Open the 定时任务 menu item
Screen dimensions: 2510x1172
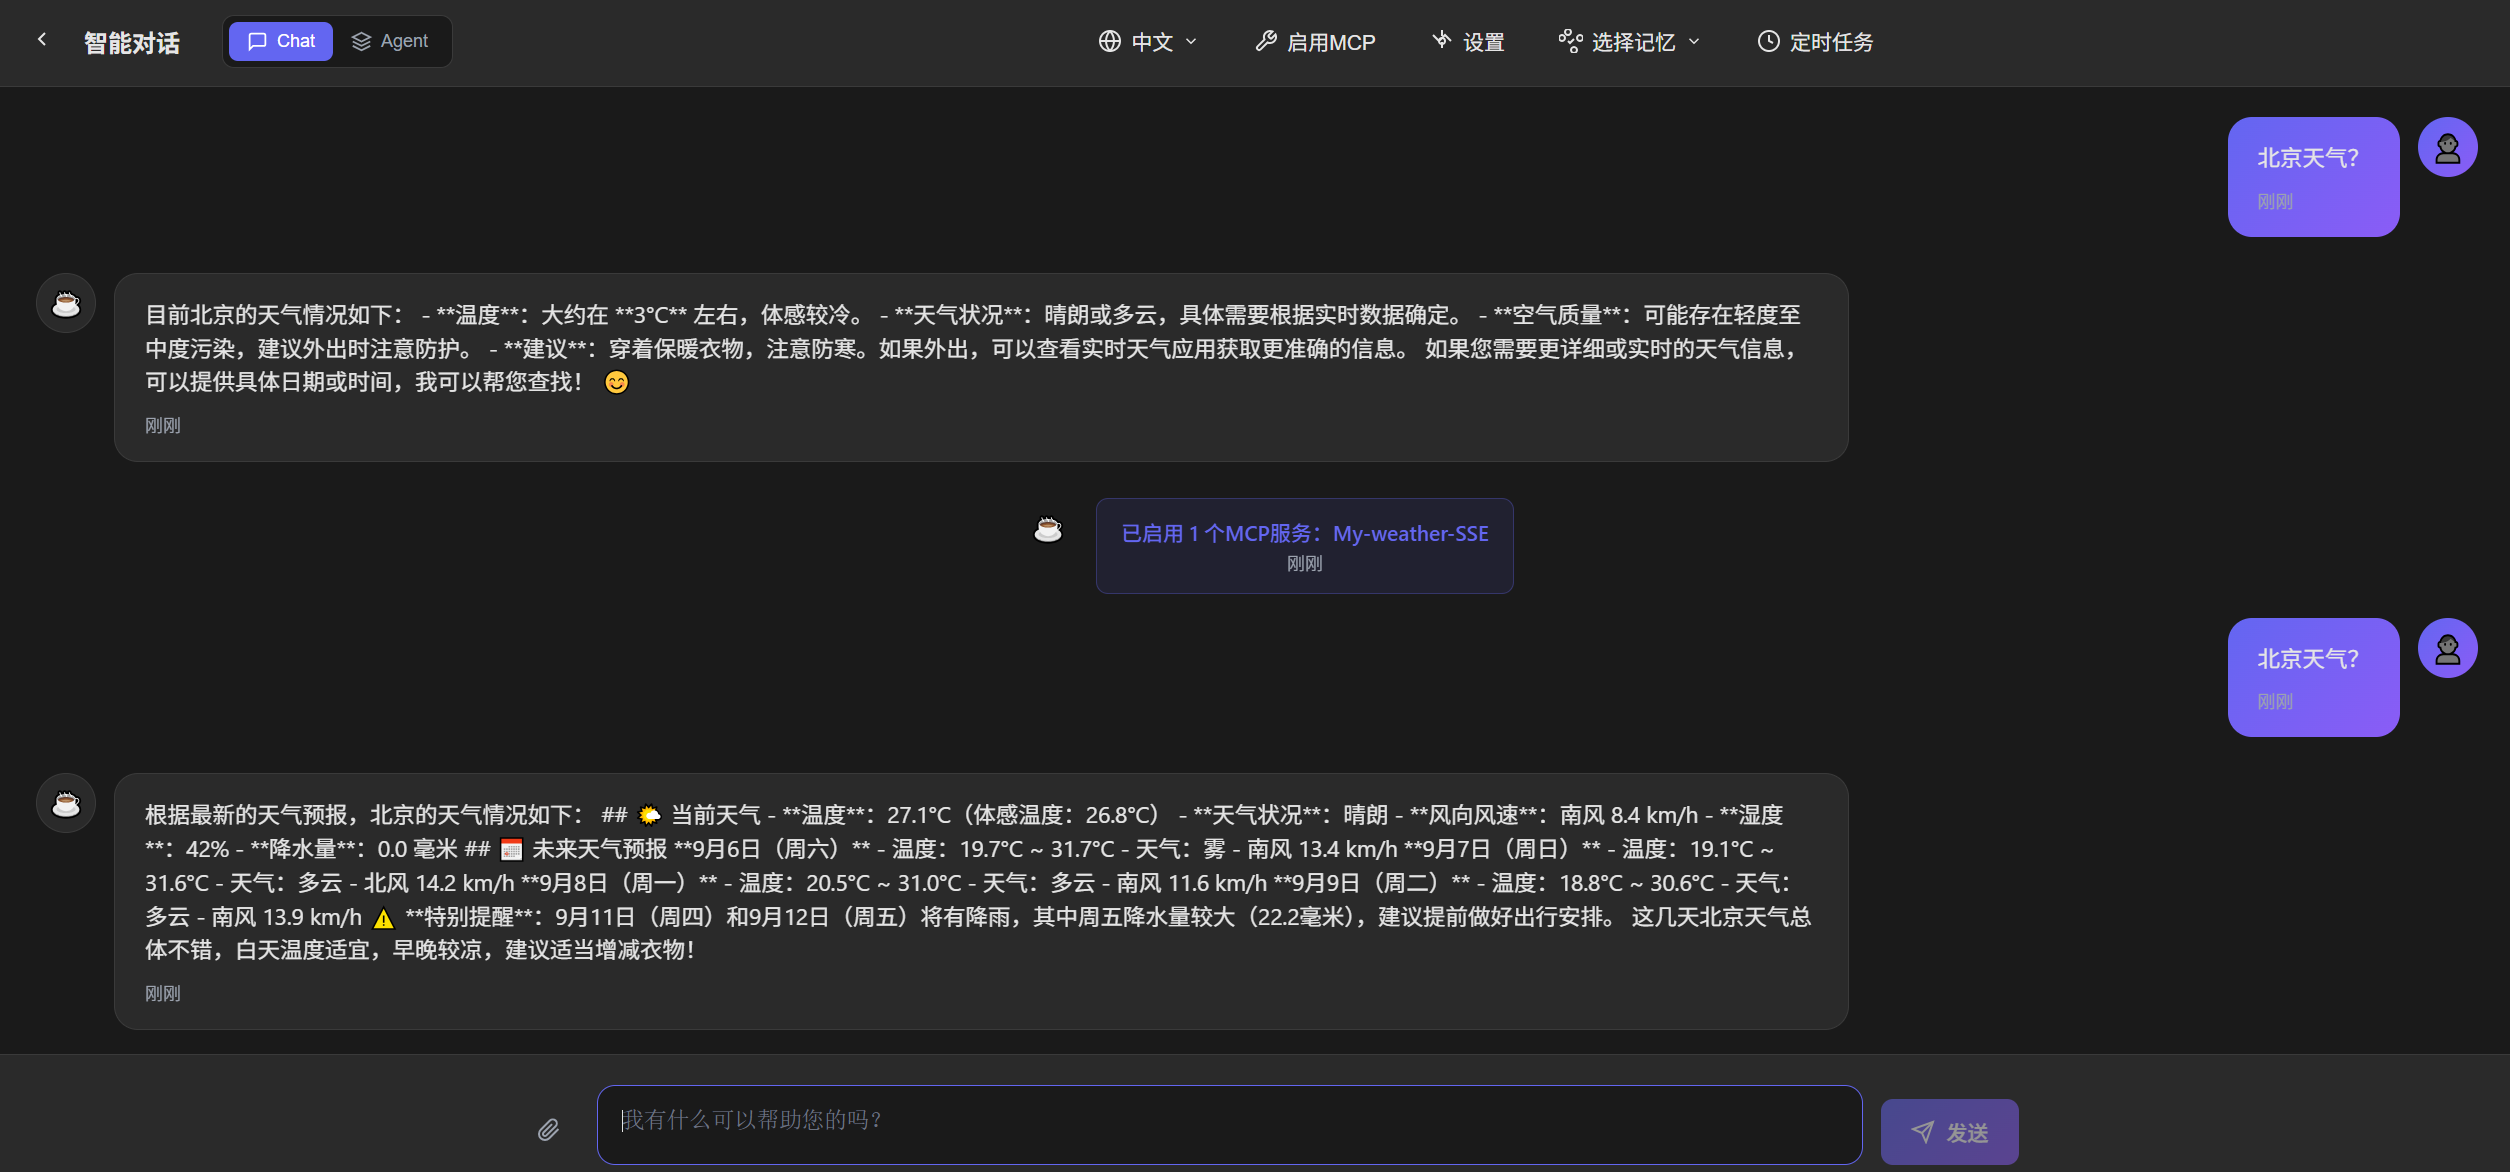pos(1830,42)
